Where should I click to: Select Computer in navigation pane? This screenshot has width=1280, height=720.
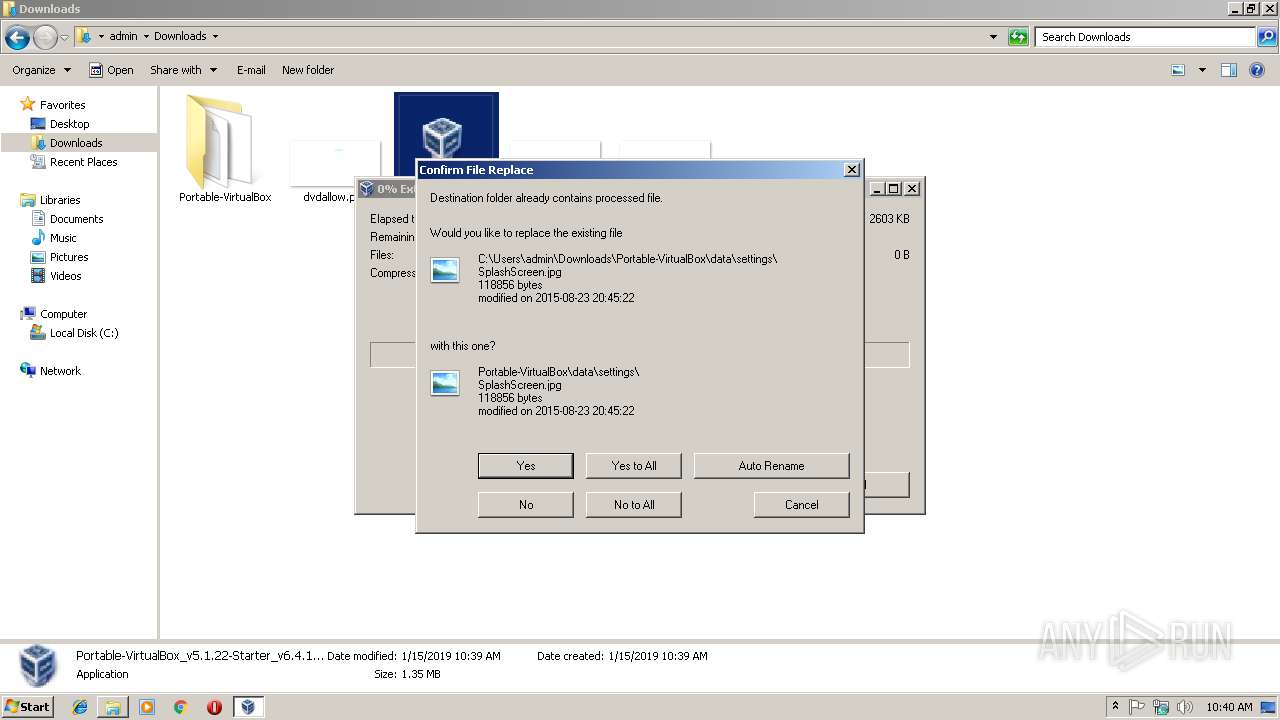point(63,314)
